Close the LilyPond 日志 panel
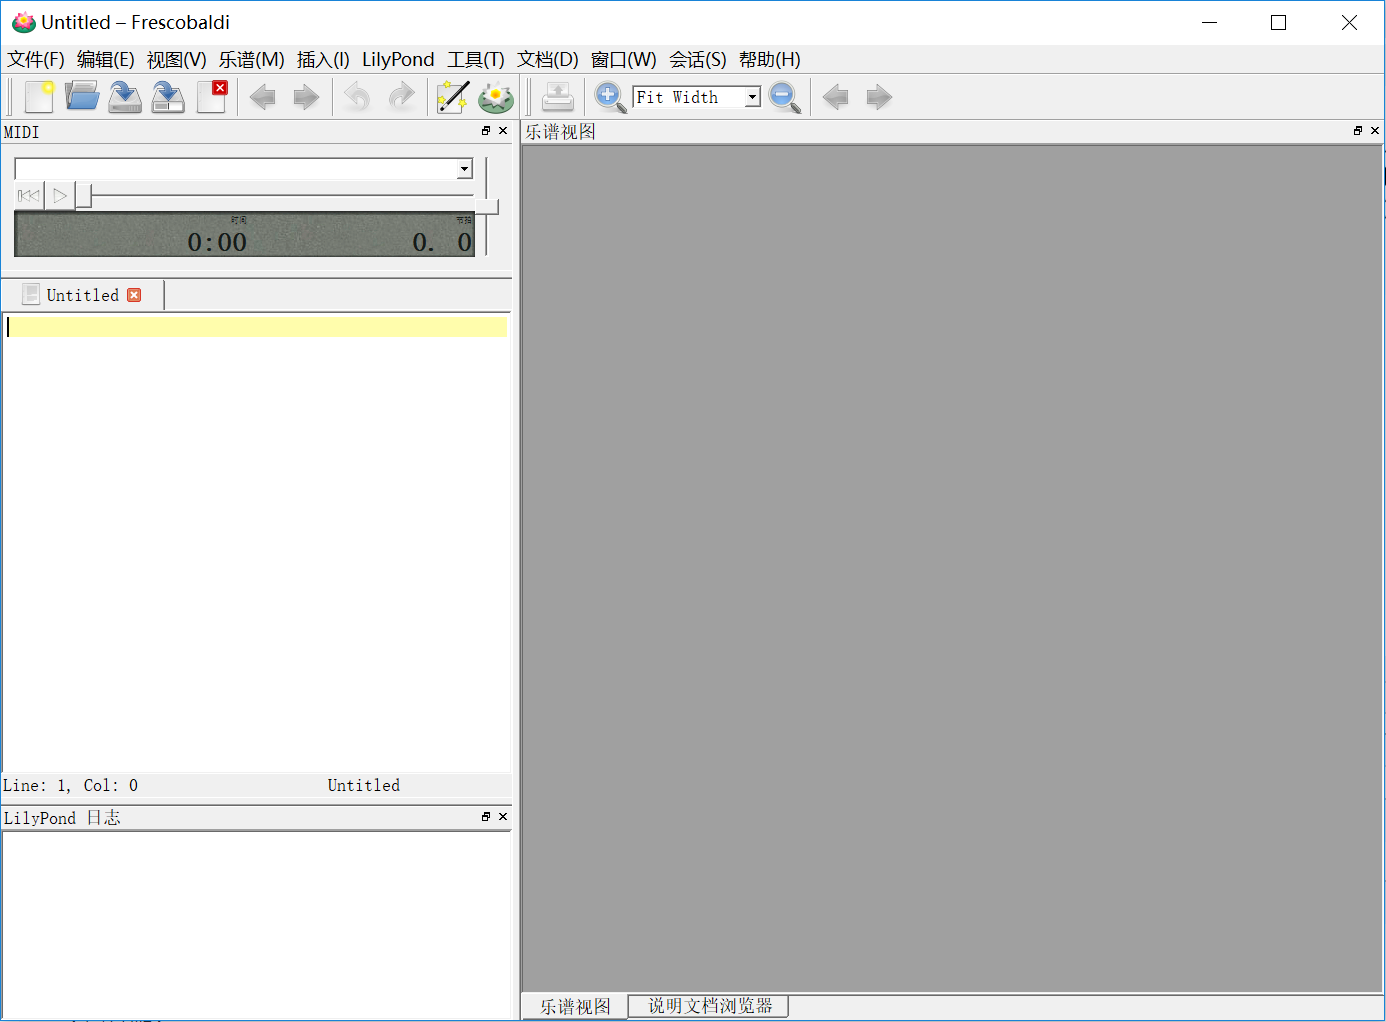Screen dimensions: 1386x1022 (503, 817)
